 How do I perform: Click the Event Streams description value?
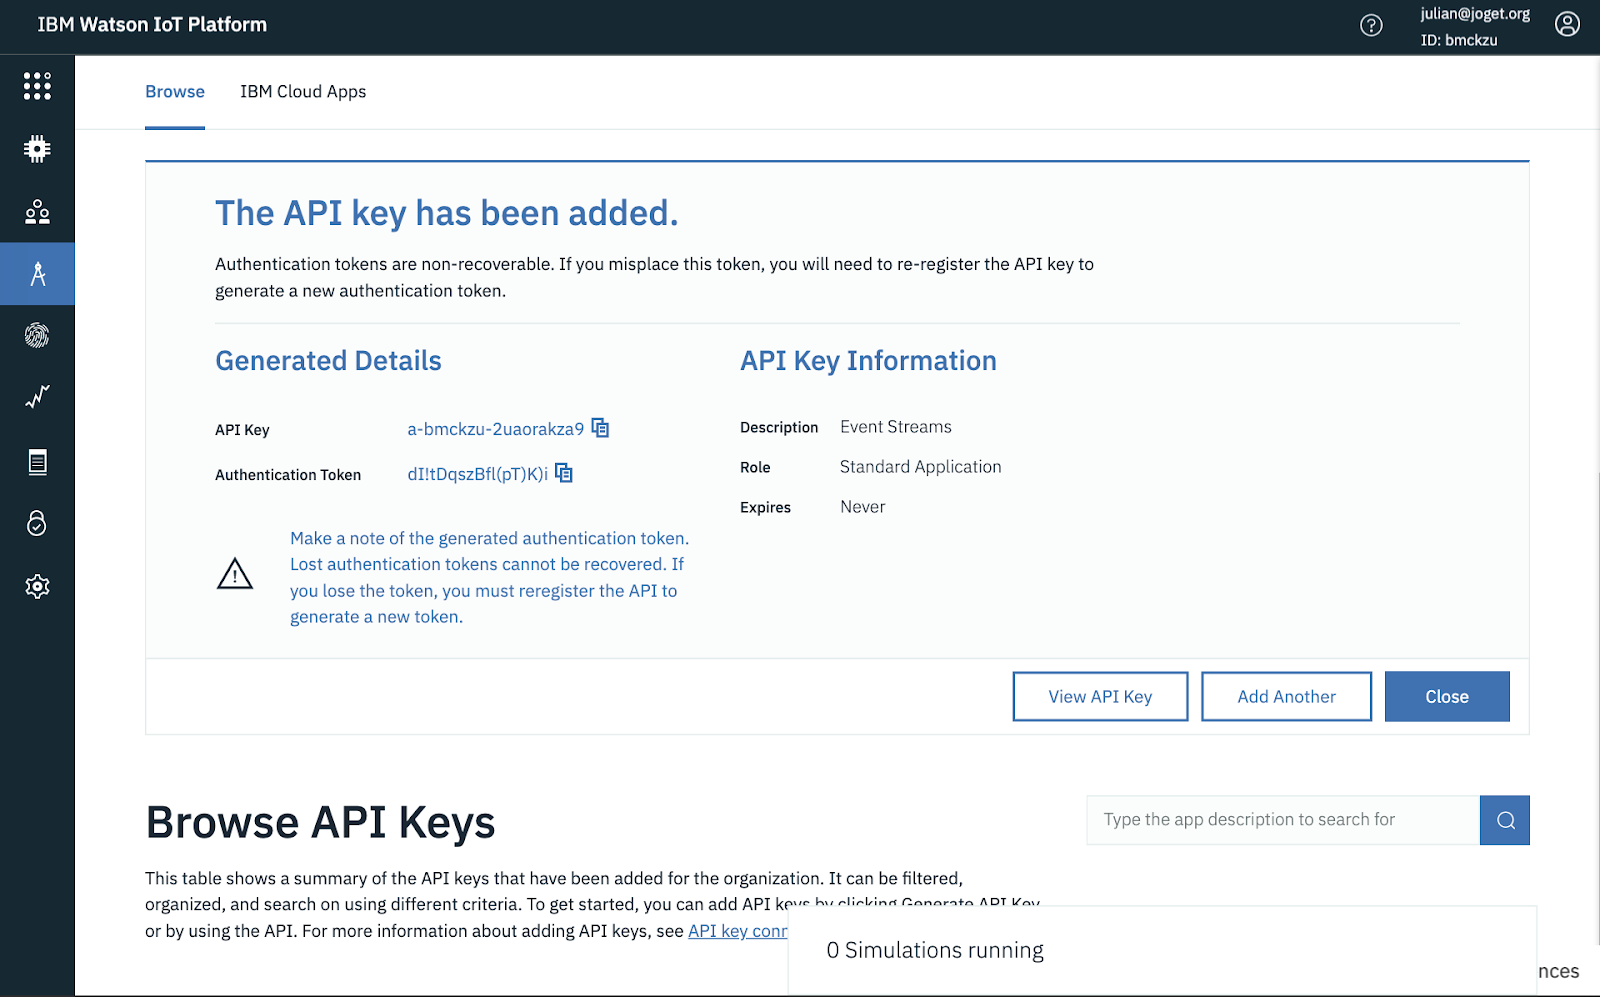[x=896, y=427]
